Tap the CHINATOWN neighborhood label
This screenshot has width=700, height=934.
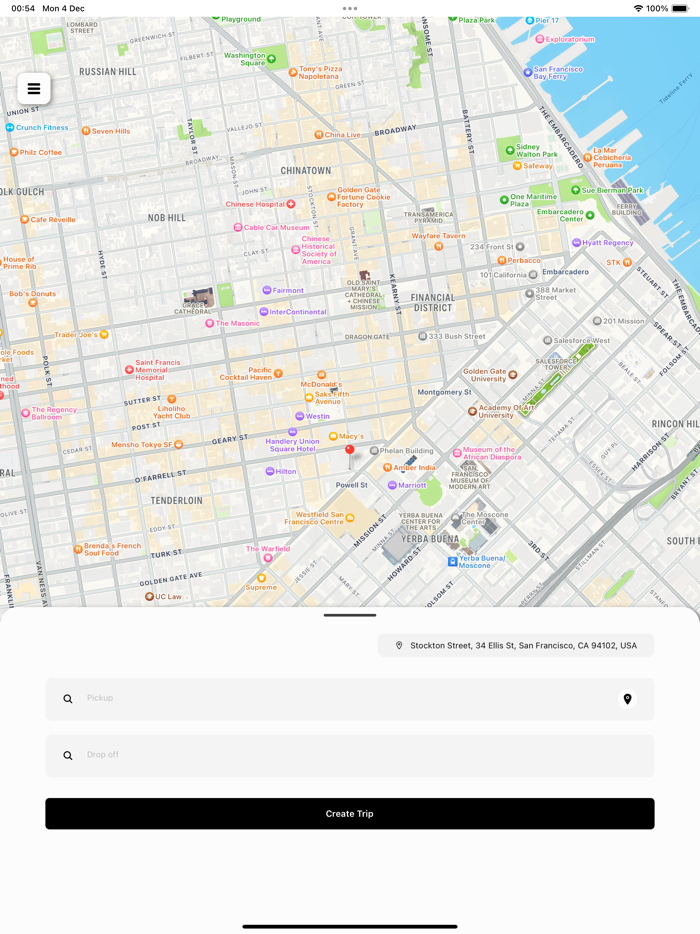pos(306,170)
